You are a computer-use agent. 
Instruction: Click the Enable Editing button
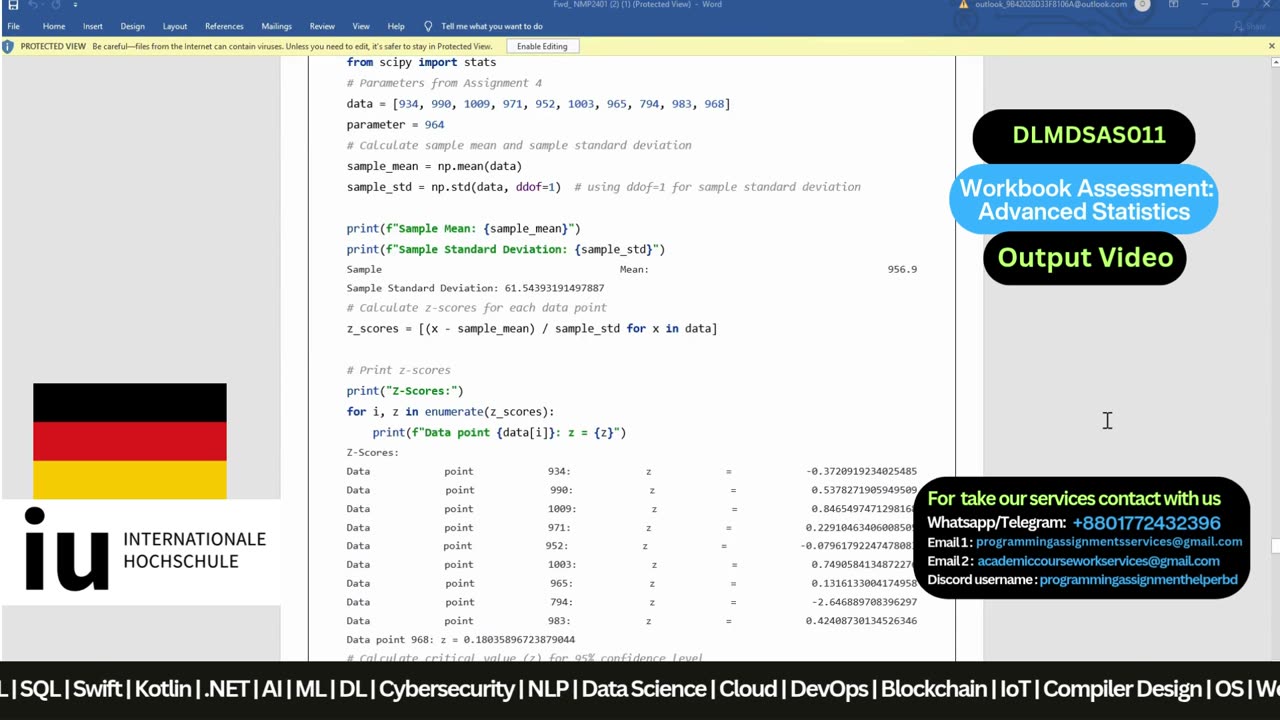pos(542,46)
